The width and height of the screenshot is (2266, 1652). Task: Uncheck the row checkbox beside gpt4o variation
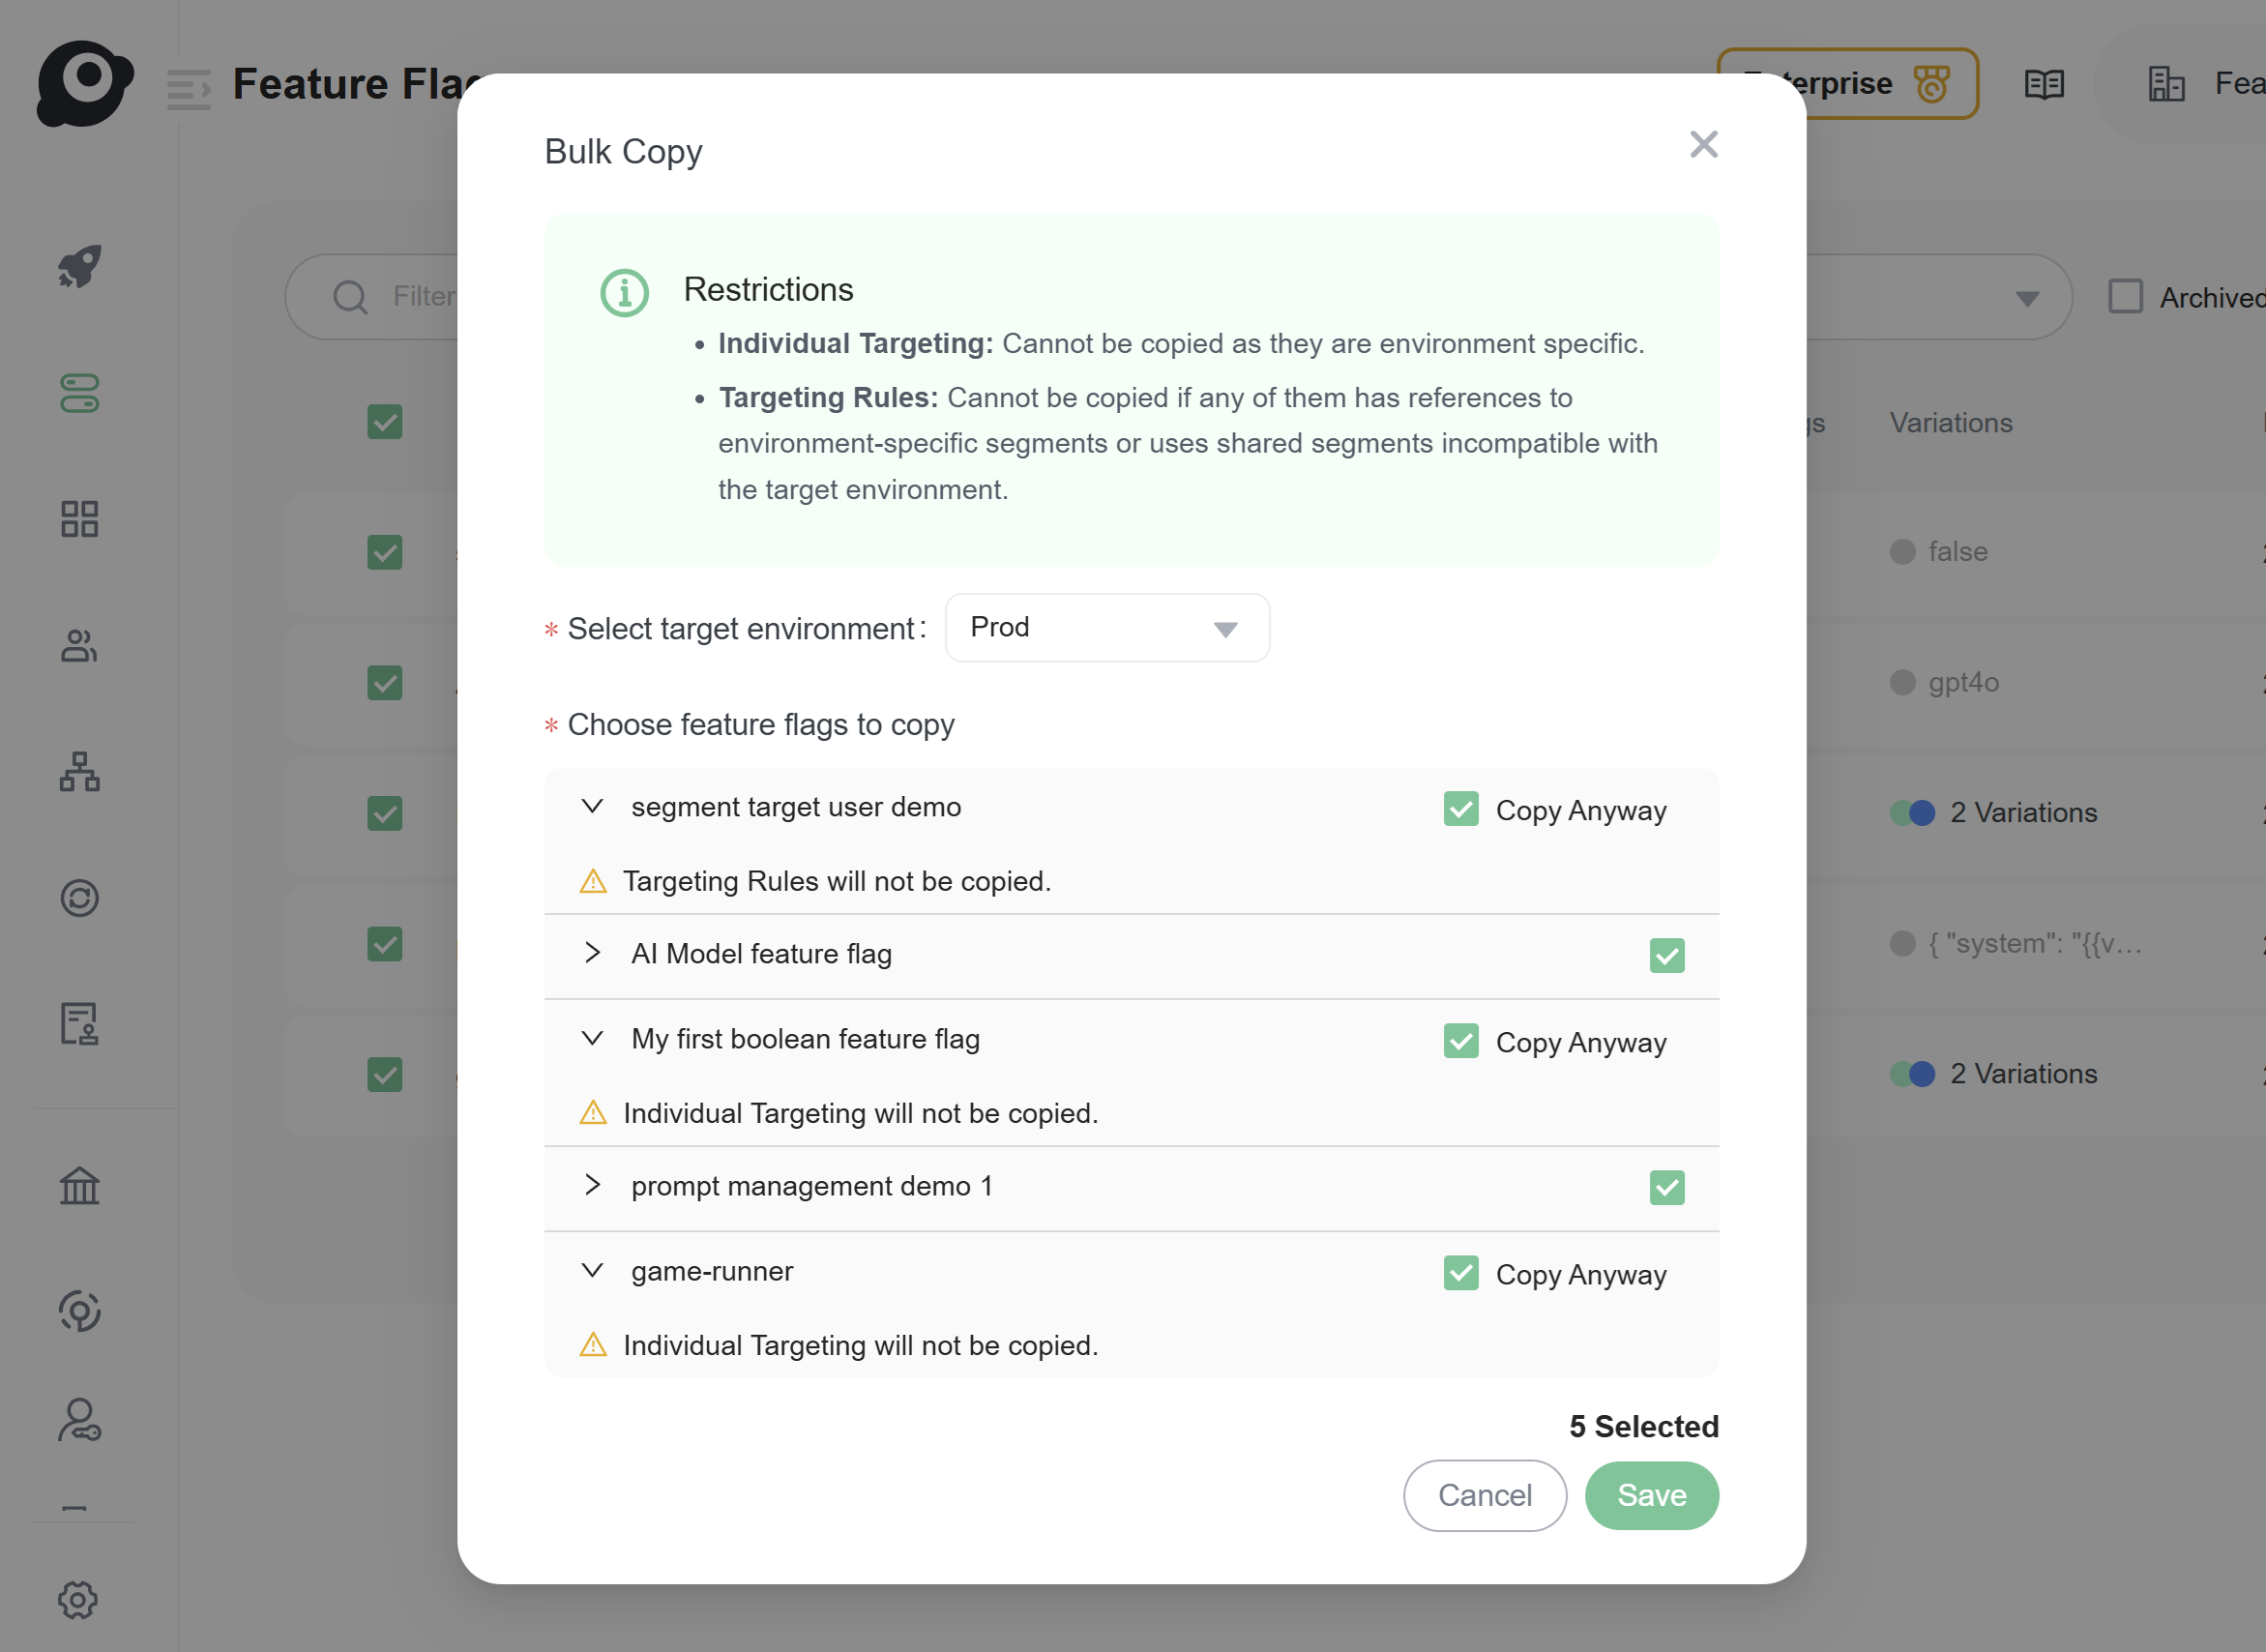[x=384, y=683]
